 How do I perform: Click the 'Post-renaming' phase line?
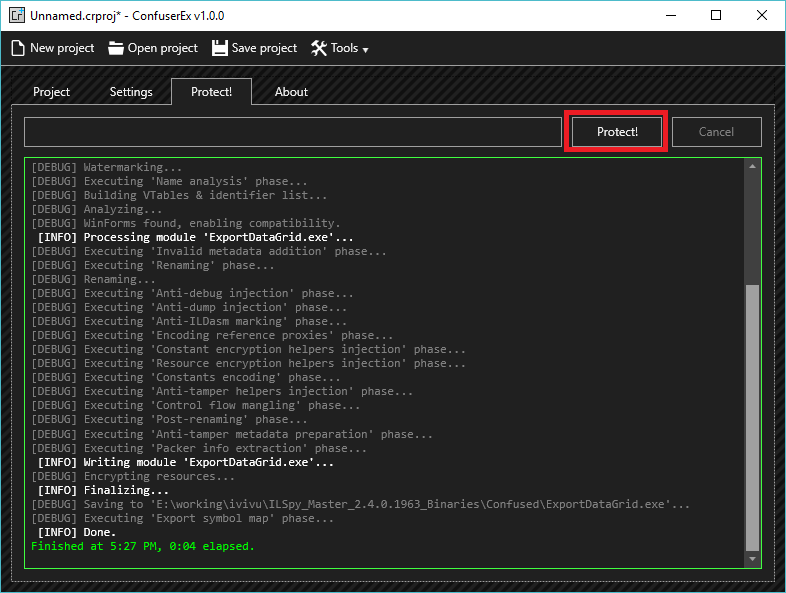click(169, 420)
